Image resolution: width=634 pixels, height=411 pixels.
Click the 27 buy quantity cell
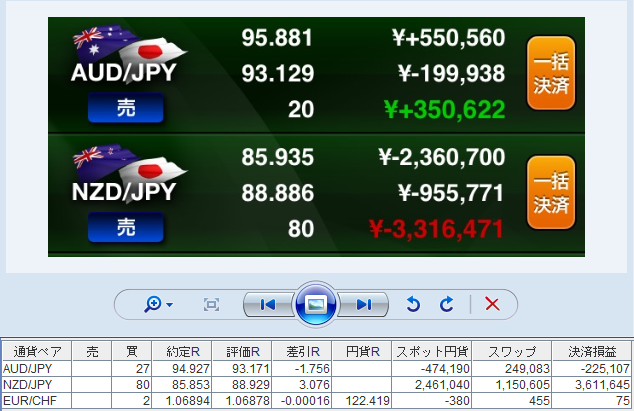pos(131,369)
